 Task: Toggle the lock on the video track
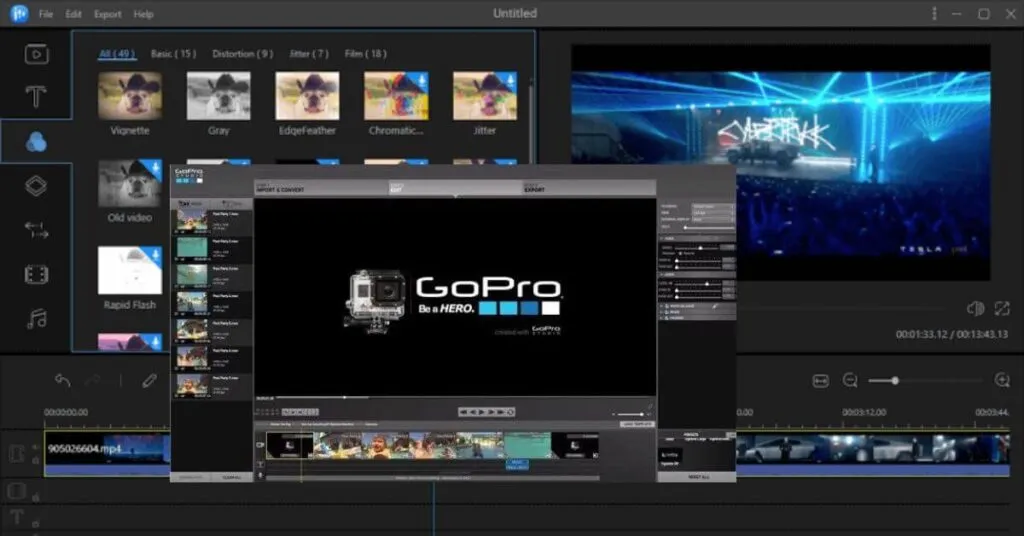36,460
